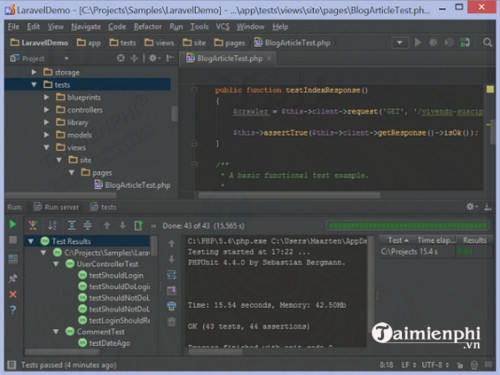Click console scroll up arrow icon
The width and height of the screenshot is (500, 375).
[x=171, y=244]
